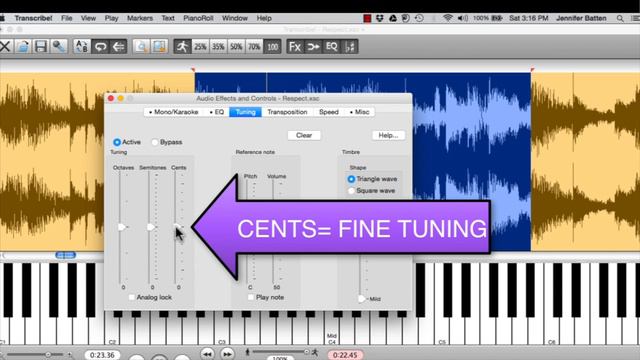Open a file with the folder icon
640x360 pixels.
coord(22,47)
